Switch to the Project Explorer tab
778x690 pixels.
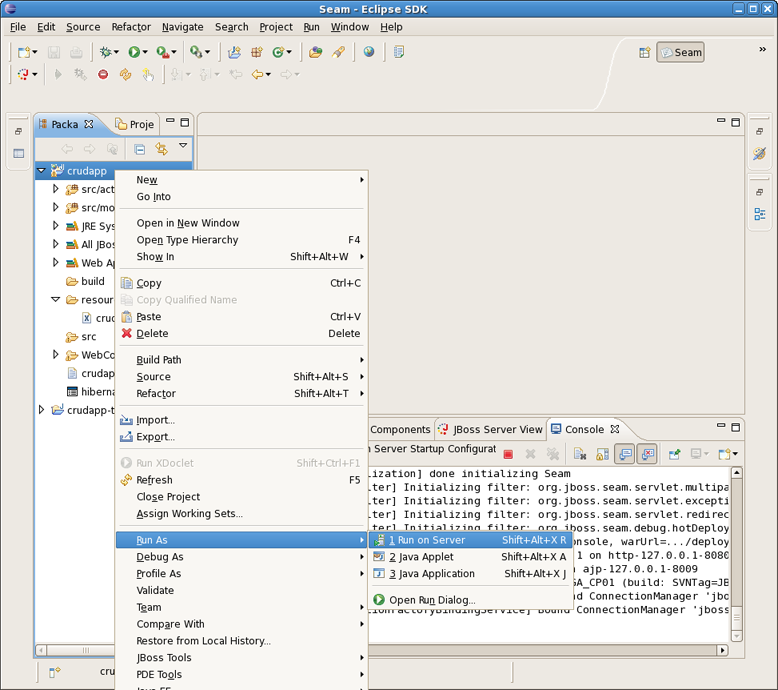click(x=135, y=124)
